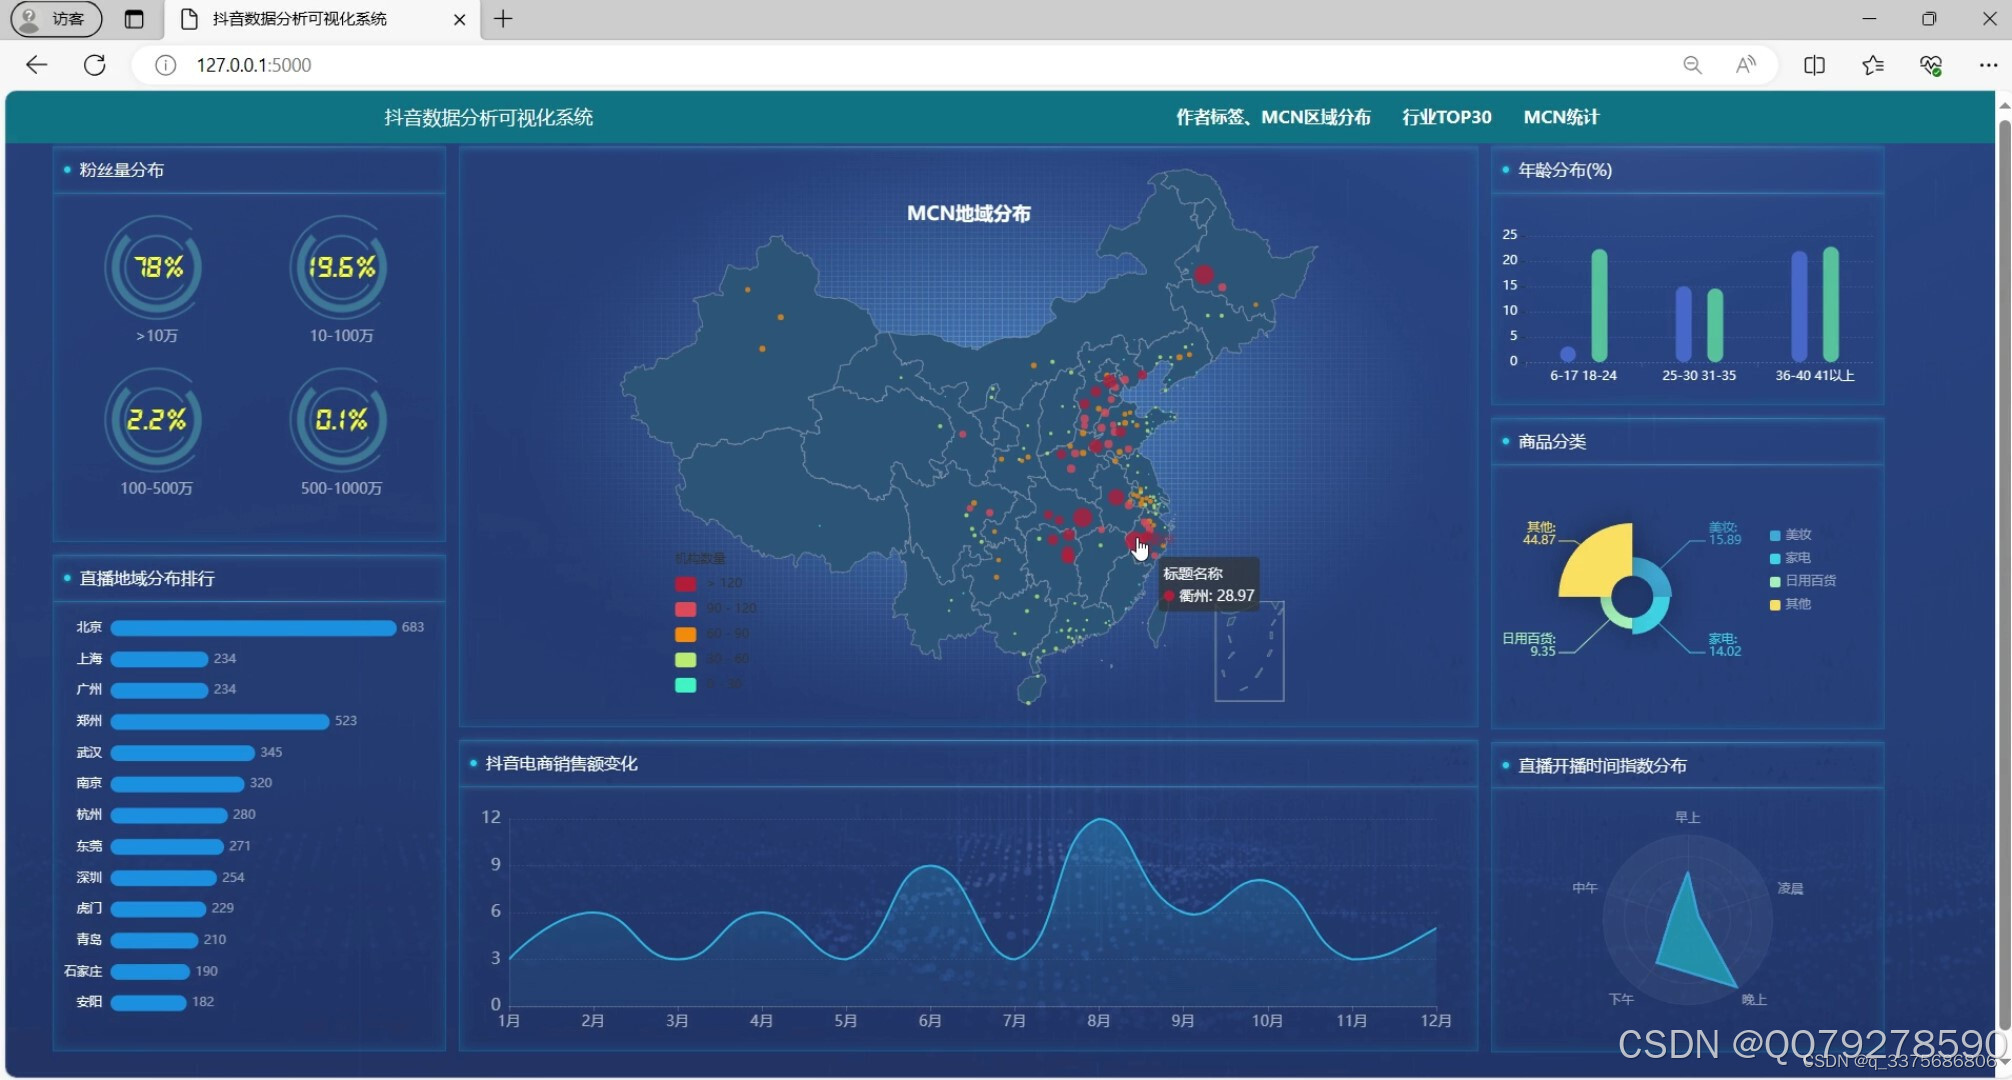This screenshot has height=1080, width=2012.
Task: Toggle the 美妆 legend item
Action: 1791,535
